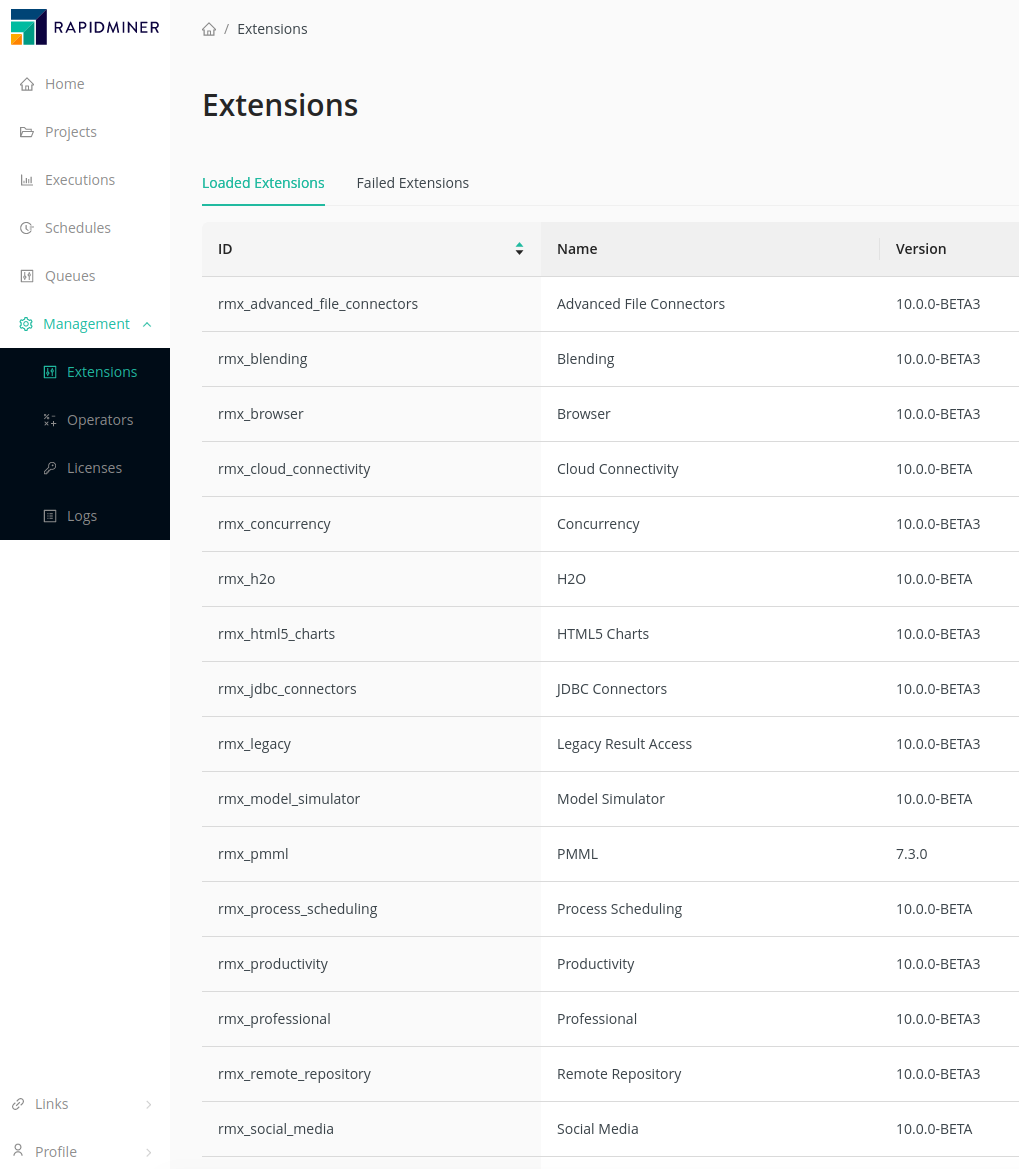This screenshot has height=1169, width=1019.
Task: View Executions via its sidebar icon
Action: click(x=26, y=179)
